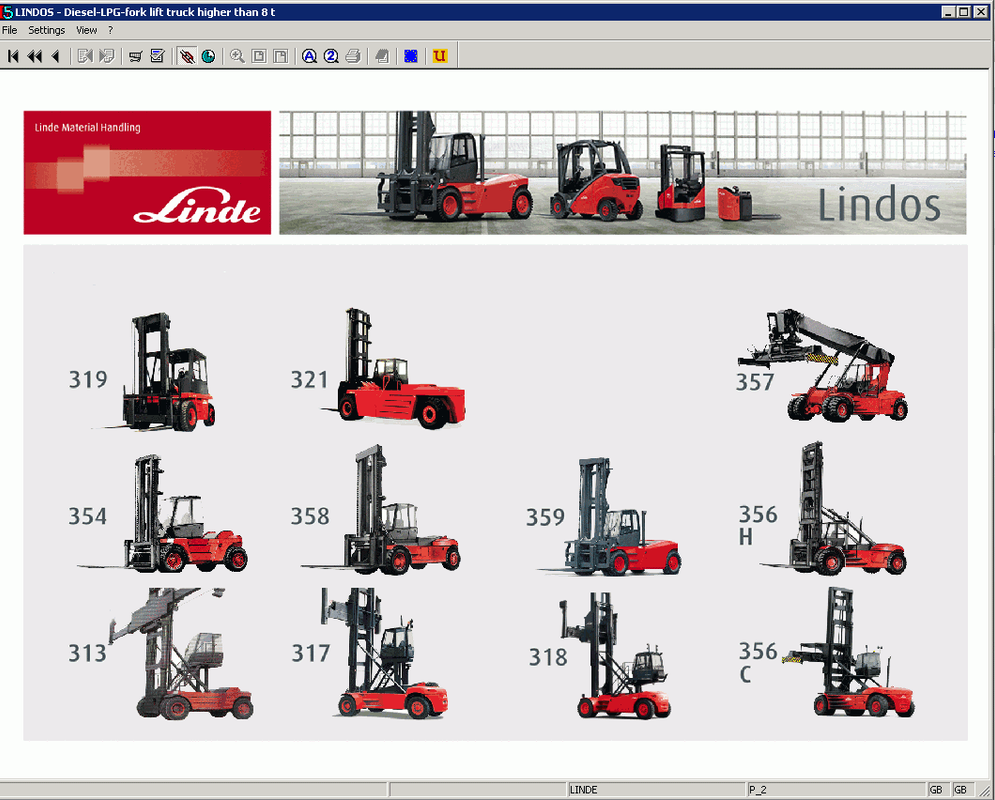Select container handler series 318

[x=600, y=656]
